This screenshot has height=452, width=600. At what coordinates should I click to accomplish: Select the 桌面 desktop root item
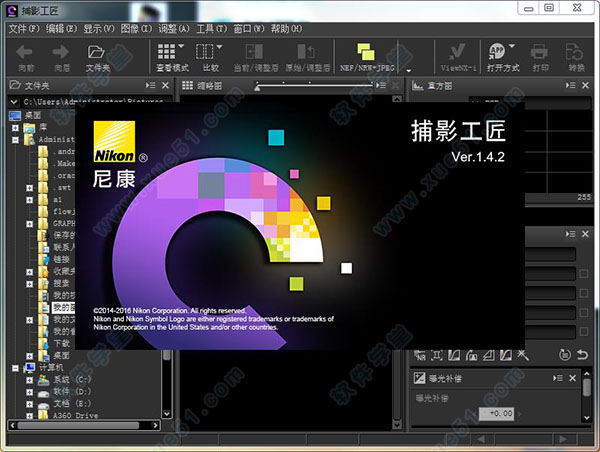[33, 115]
